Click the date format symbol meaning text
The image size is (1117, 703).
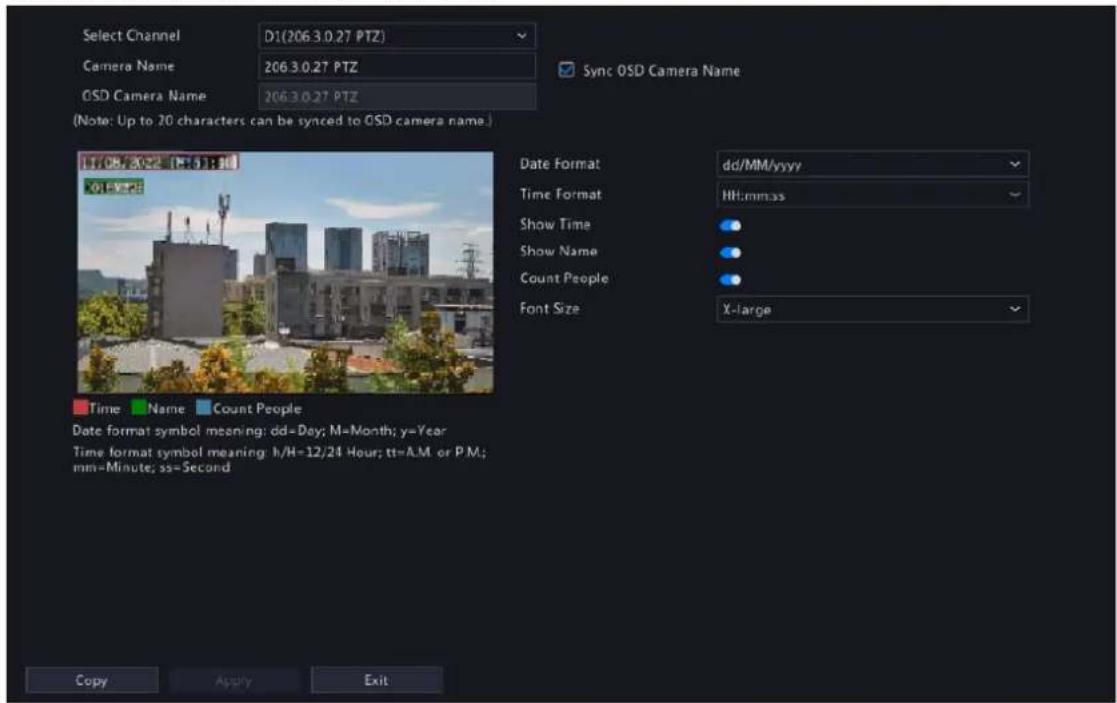coord(259,430)
